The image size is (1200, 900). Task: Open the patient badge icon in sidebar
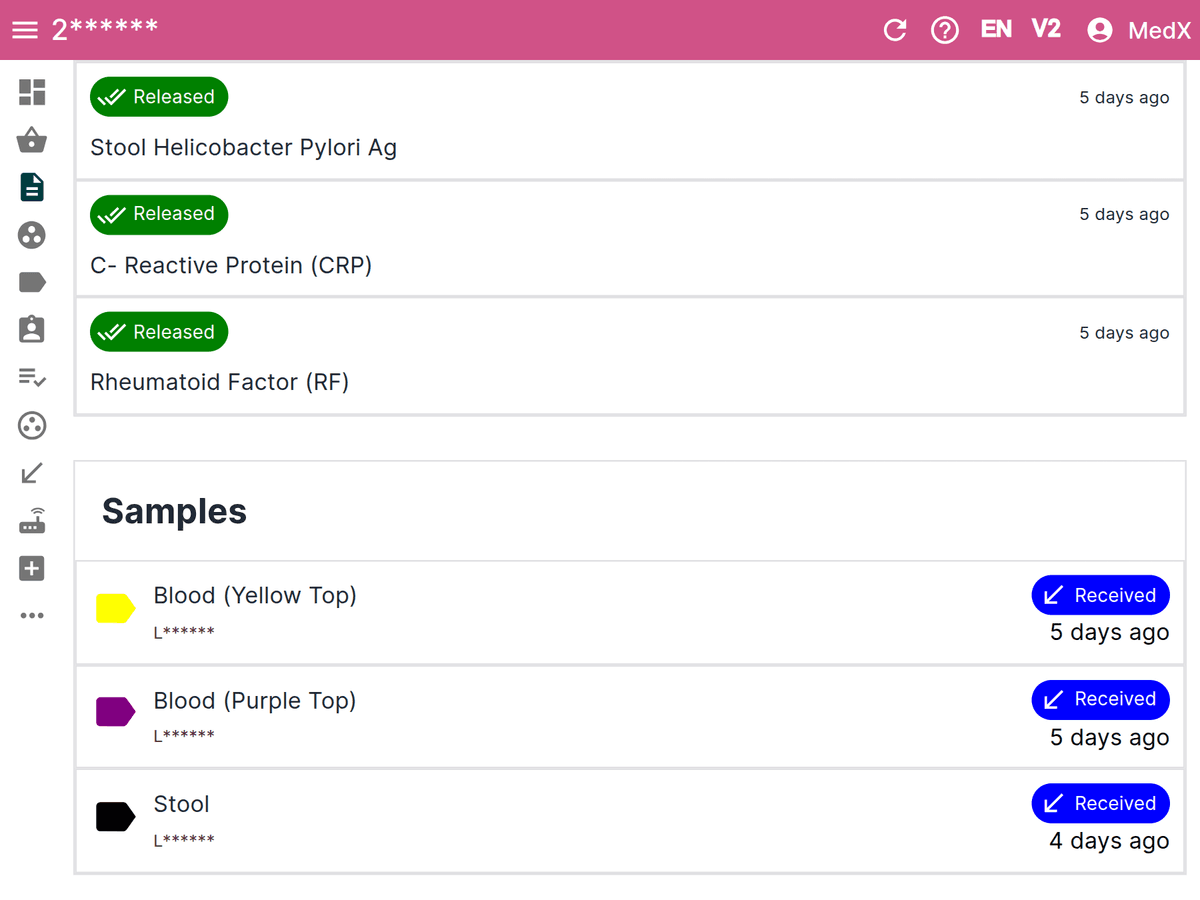32,329
